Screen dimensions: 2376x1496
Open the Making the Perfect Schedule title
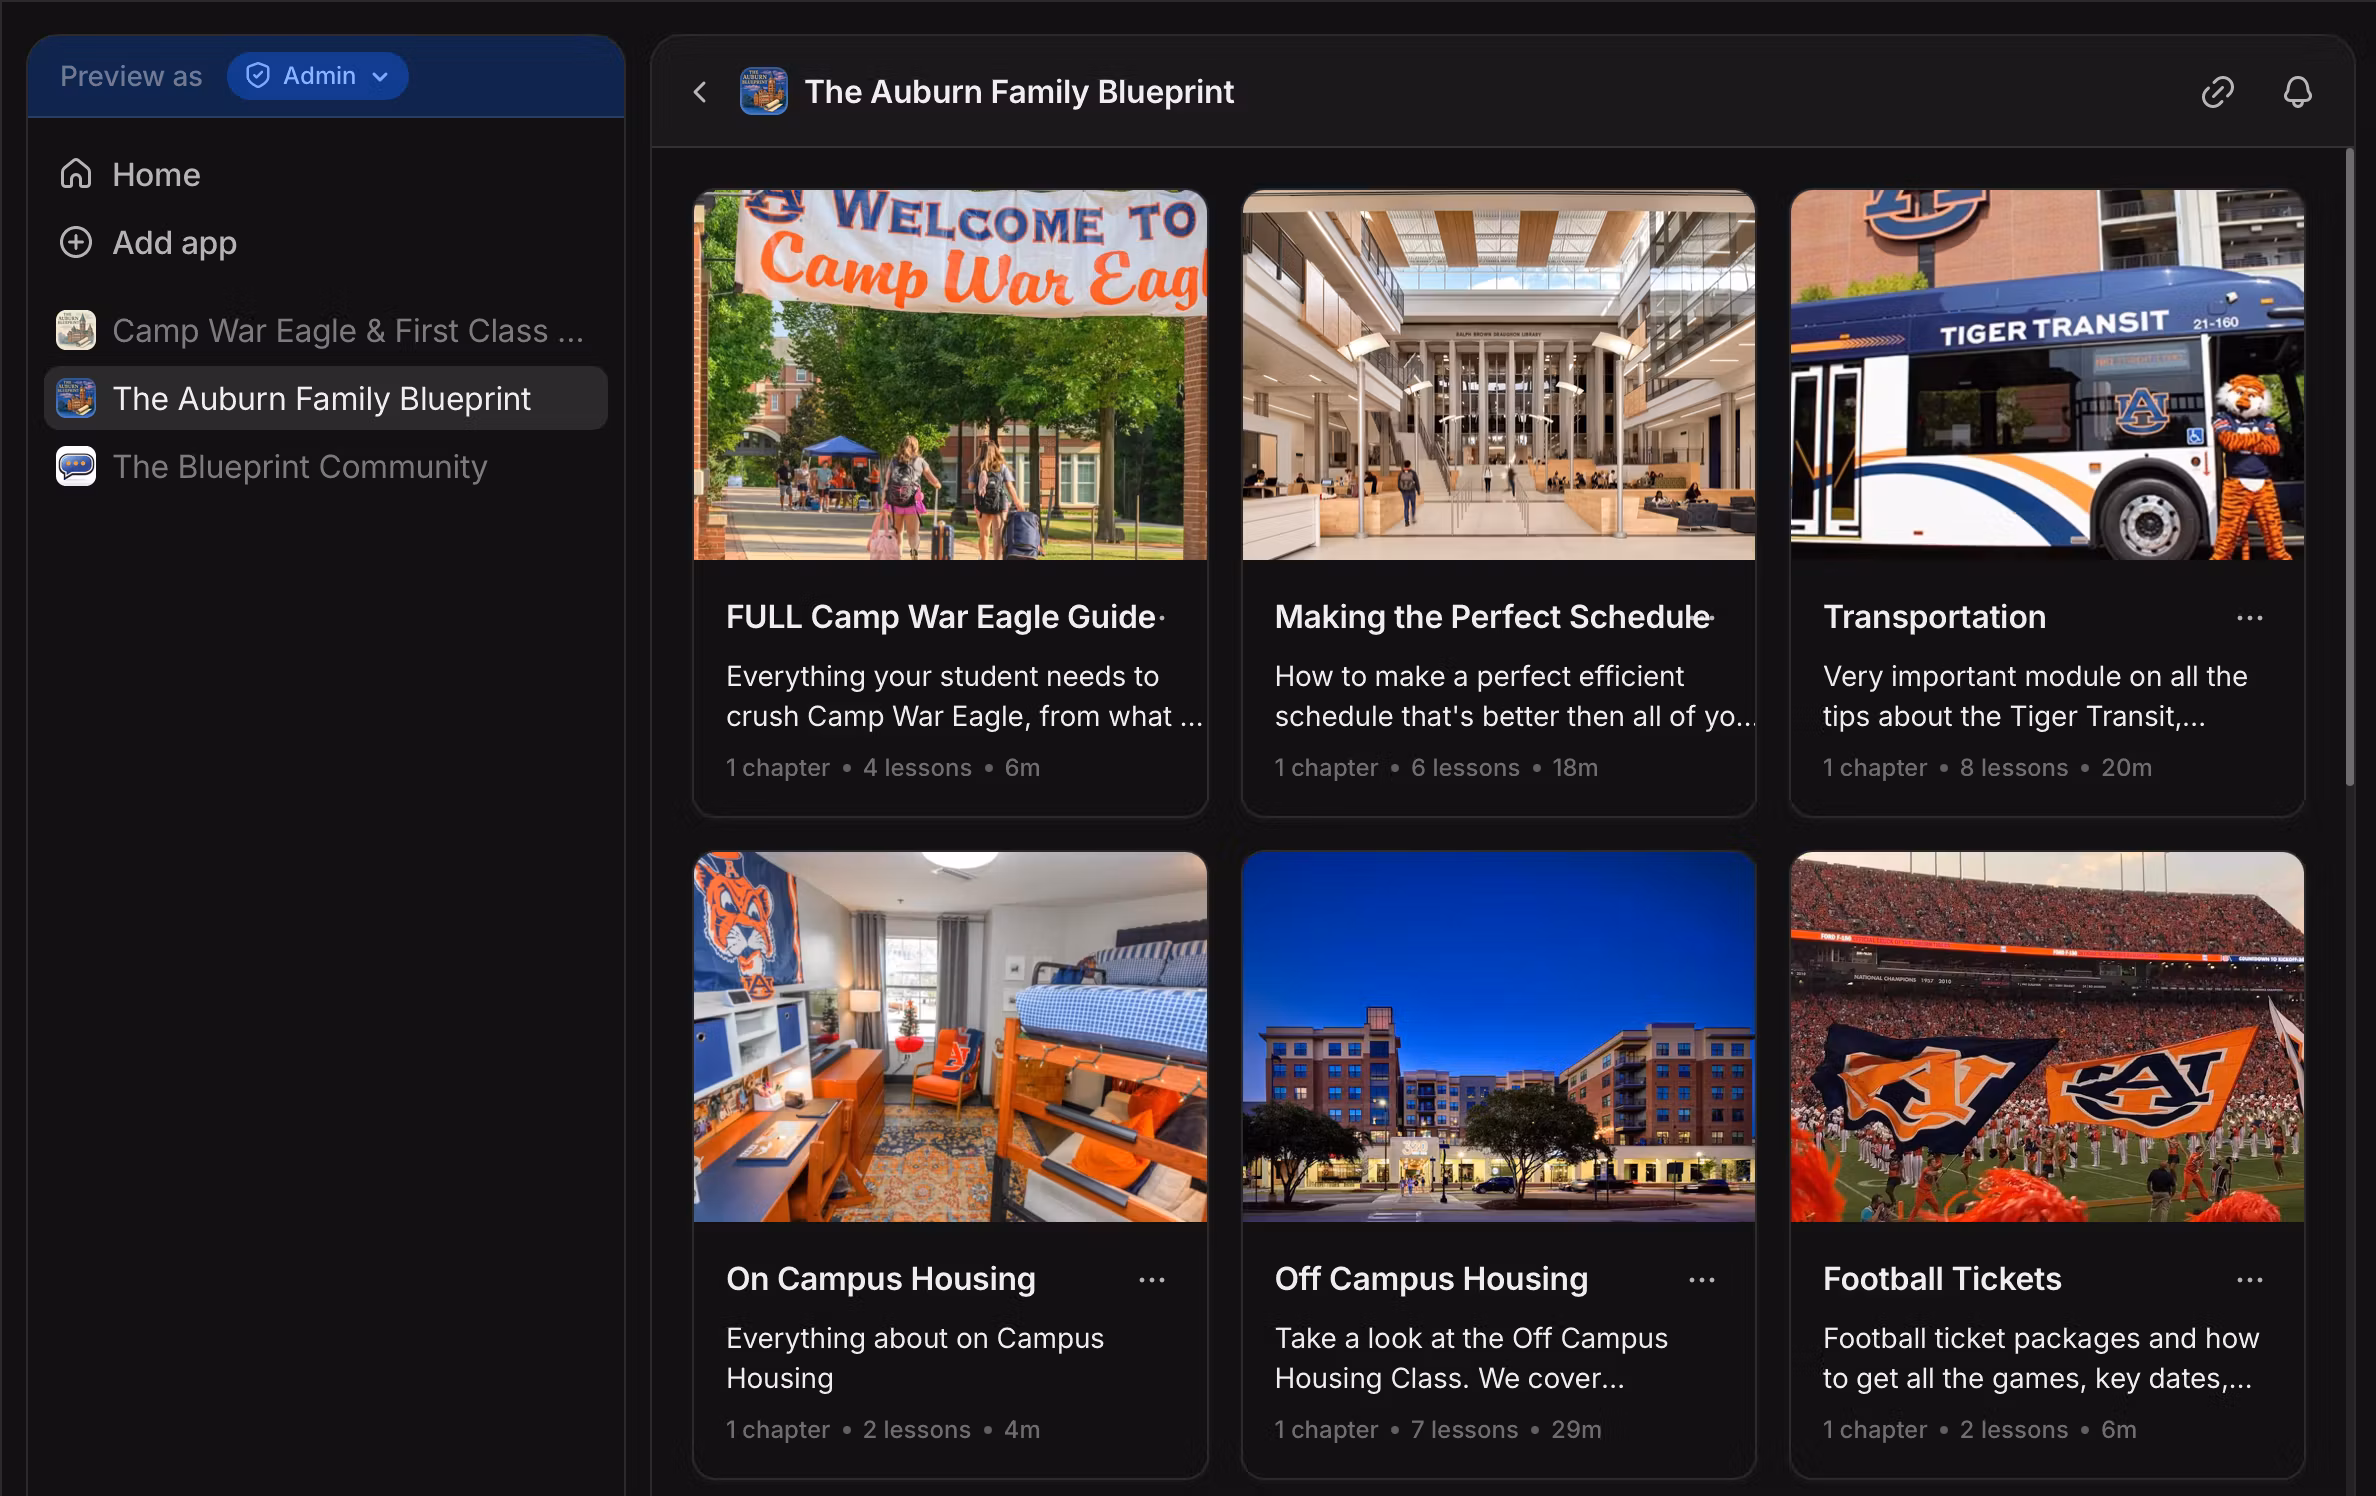[1490, 617]
